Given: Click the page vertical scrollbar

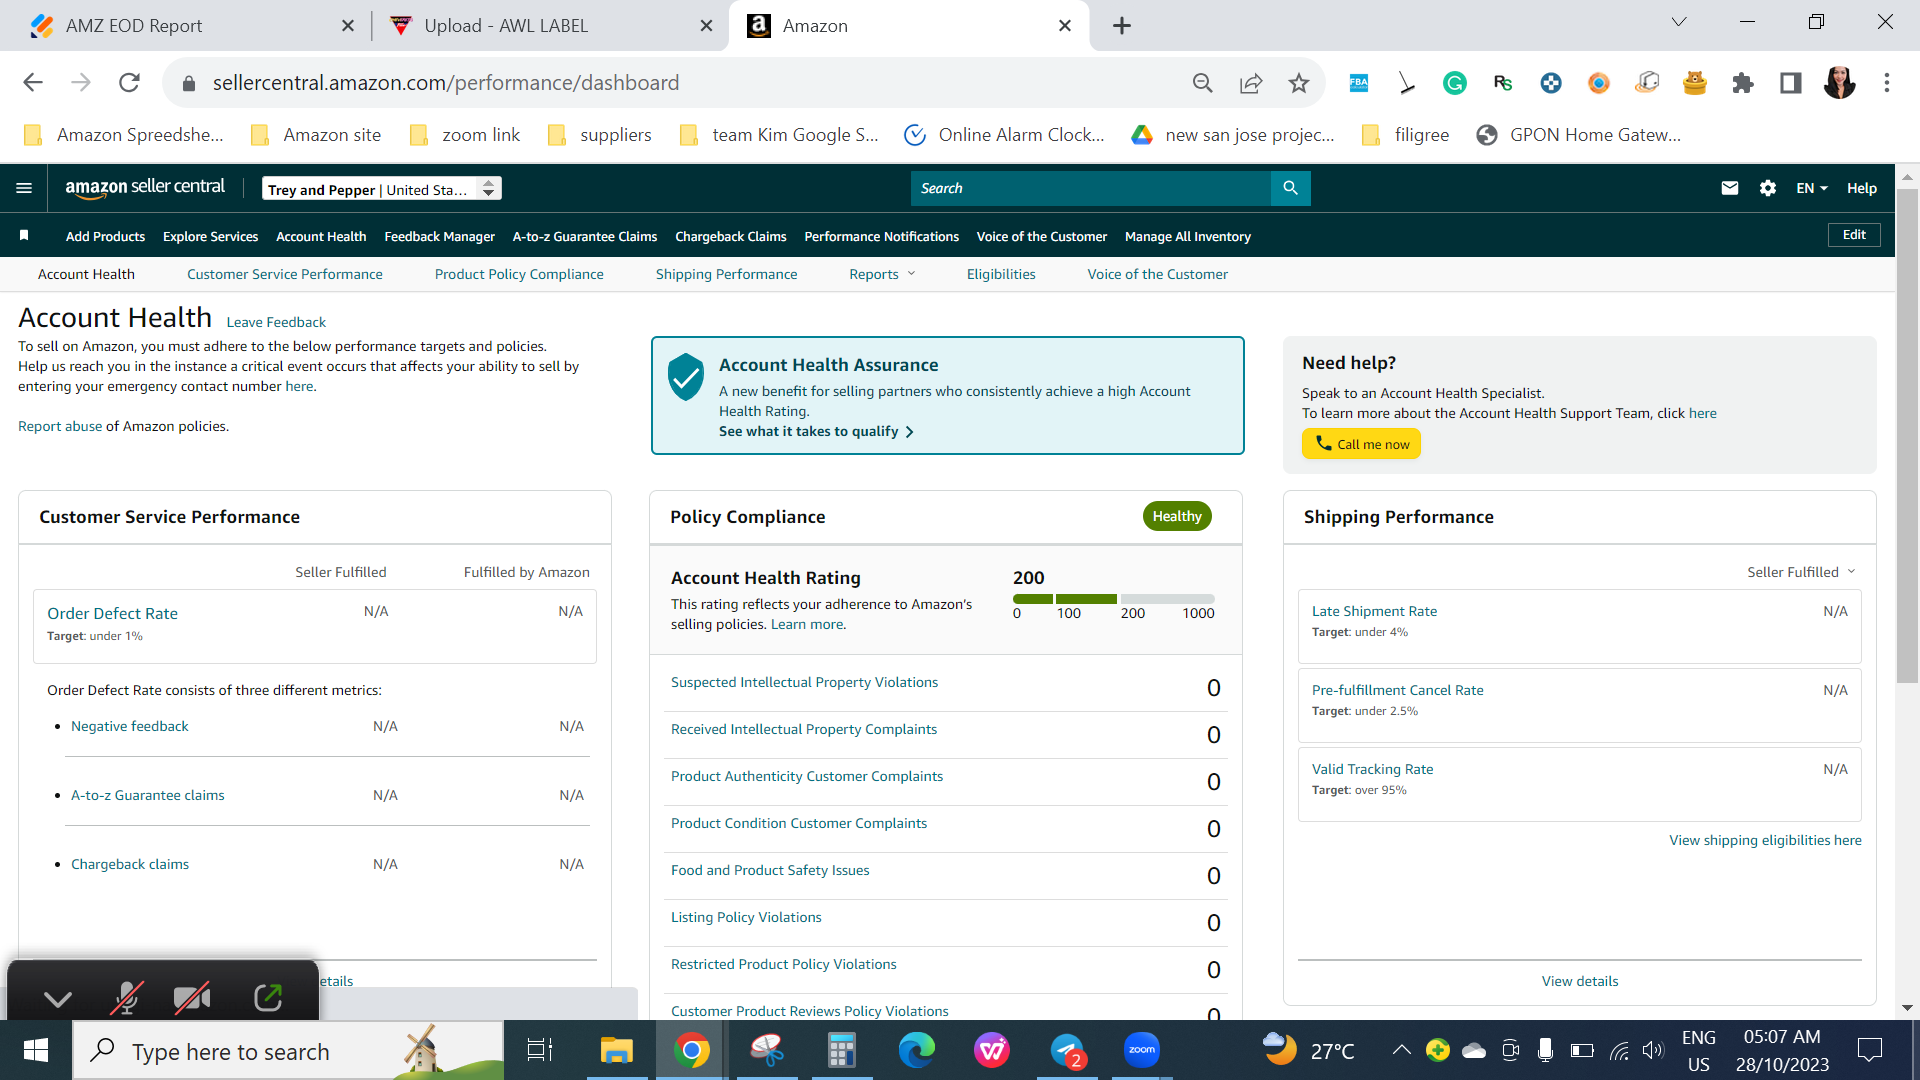Looking at the screenshot, I should point(1907,436).
